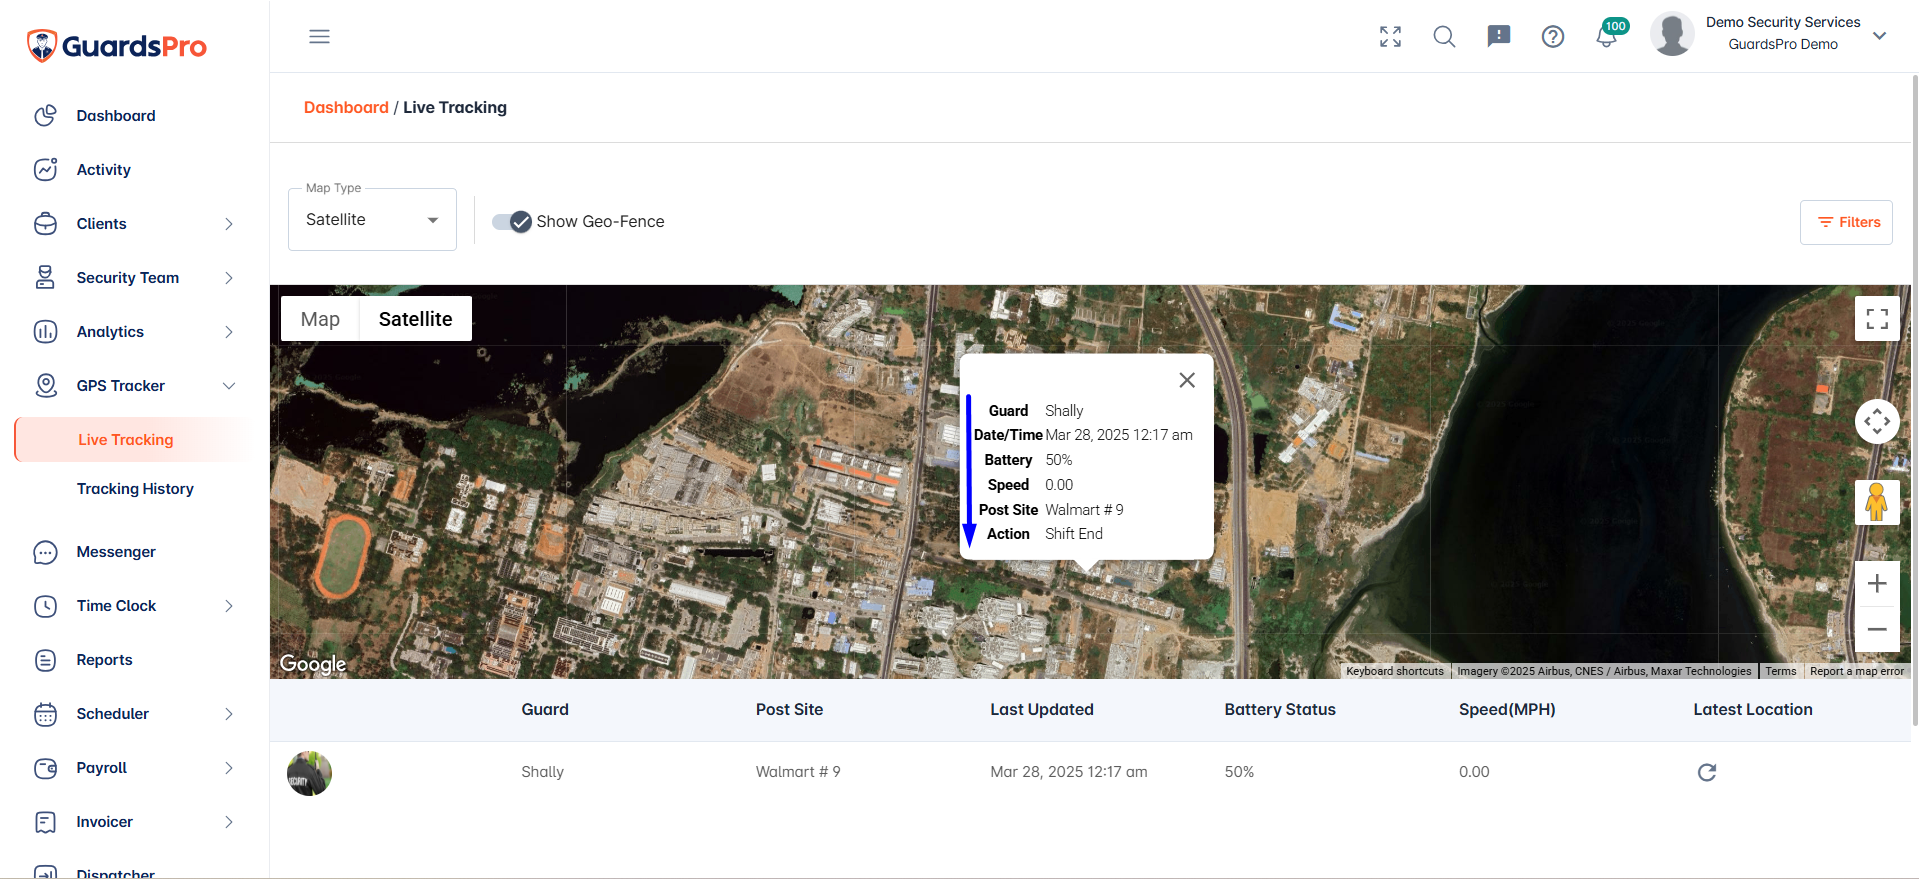The width and height of the screenshot is (1919, 879).
Task: Toggle map fullscreen view button
Action: click(x=1877, y=319)
